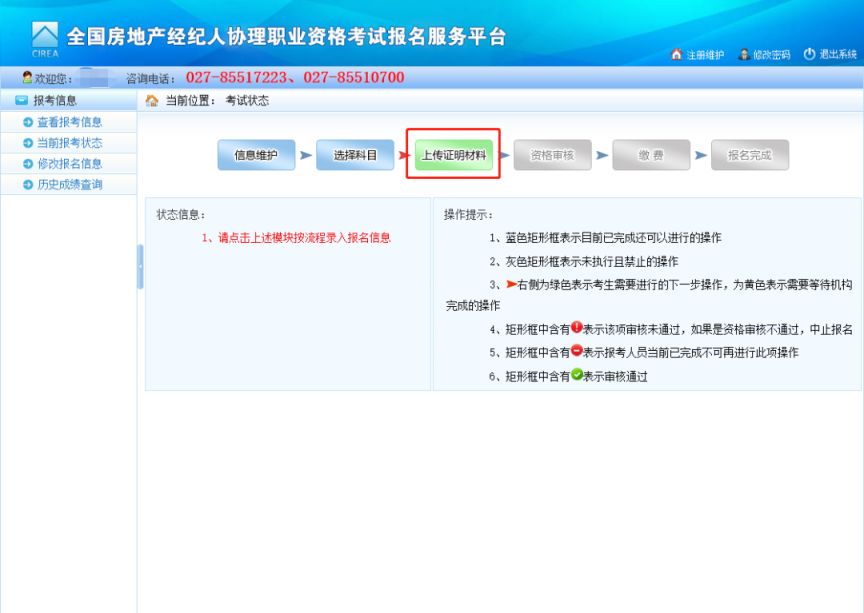This screenshot has height=613, width=864.
Task: Click the hotline number 027-85510700
Action: tap(354, 77)
